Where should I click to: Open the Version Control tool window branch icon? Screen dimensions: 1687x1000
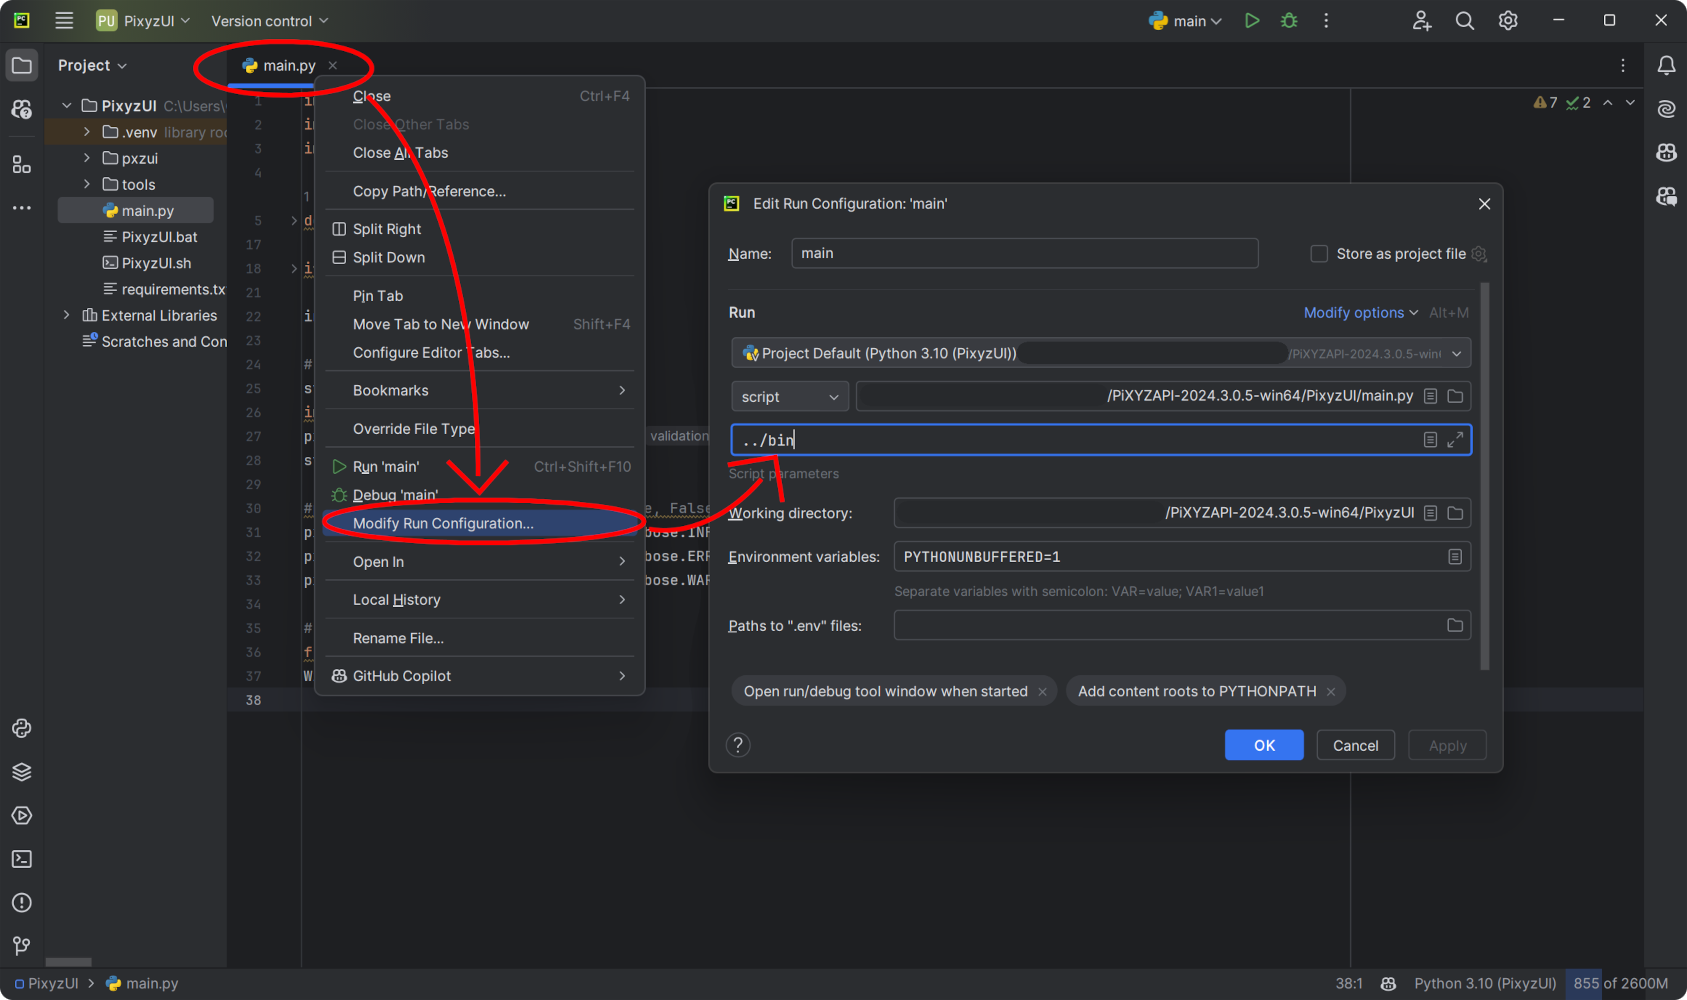22,946
